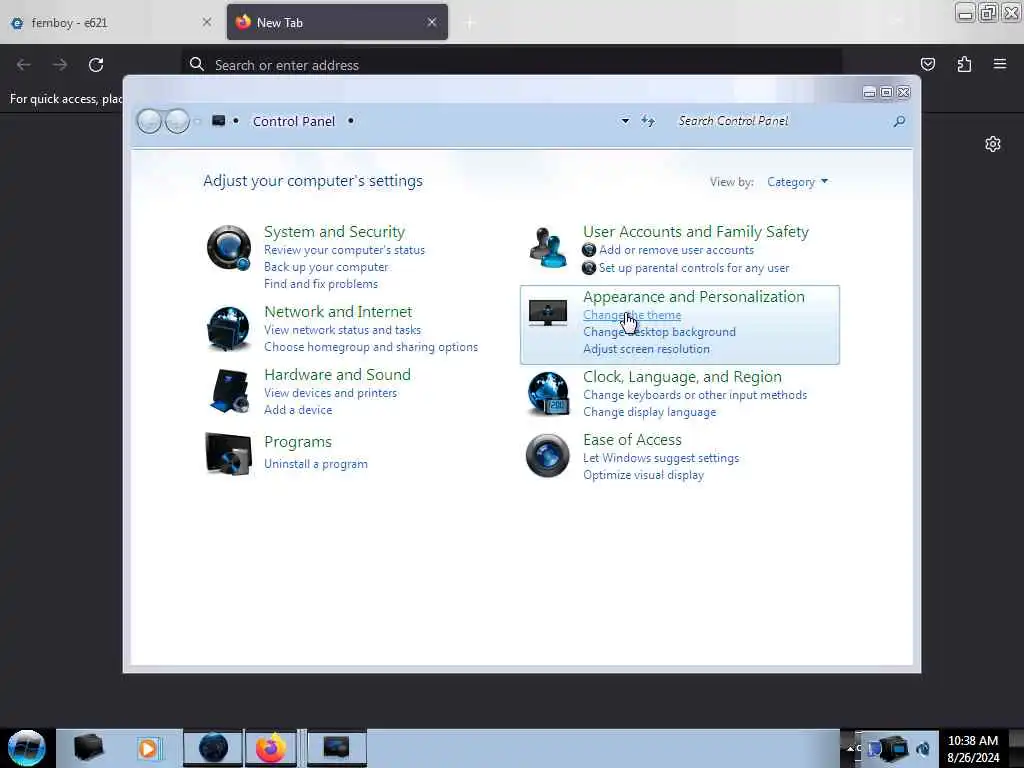Reload the page in Firefox
Image resolution: width=1024 pixels, height=768 pixels.
(96, 65)
